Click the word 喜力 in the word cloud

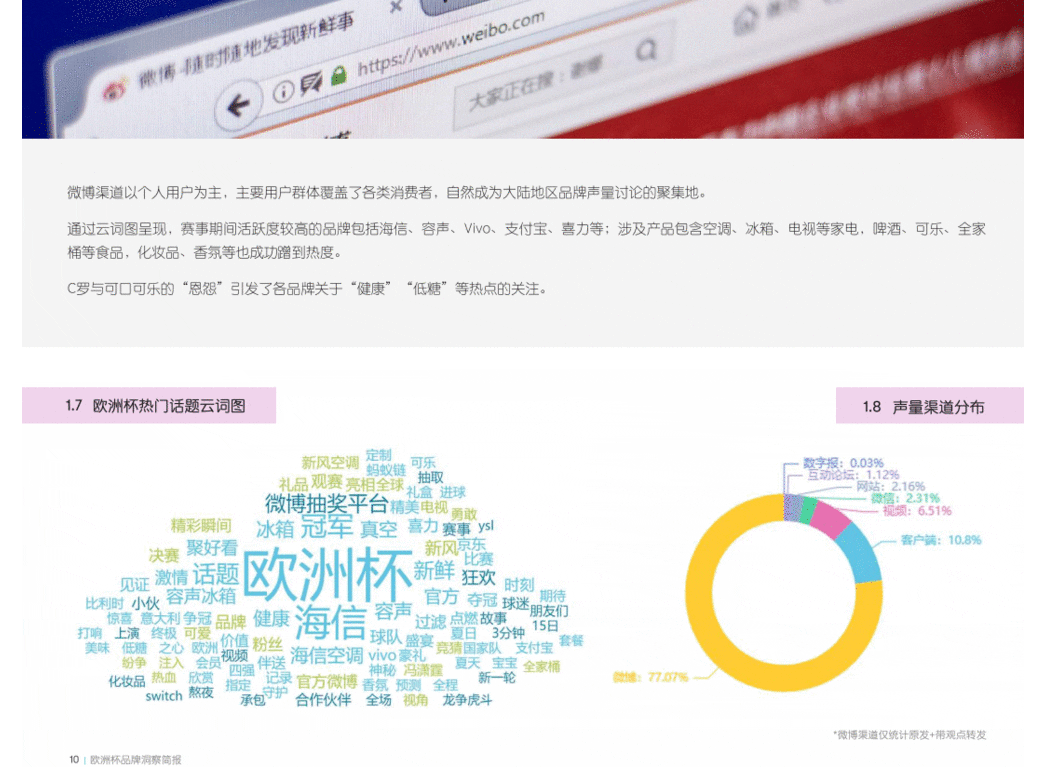pyautogui.click(x=423, y=526)
